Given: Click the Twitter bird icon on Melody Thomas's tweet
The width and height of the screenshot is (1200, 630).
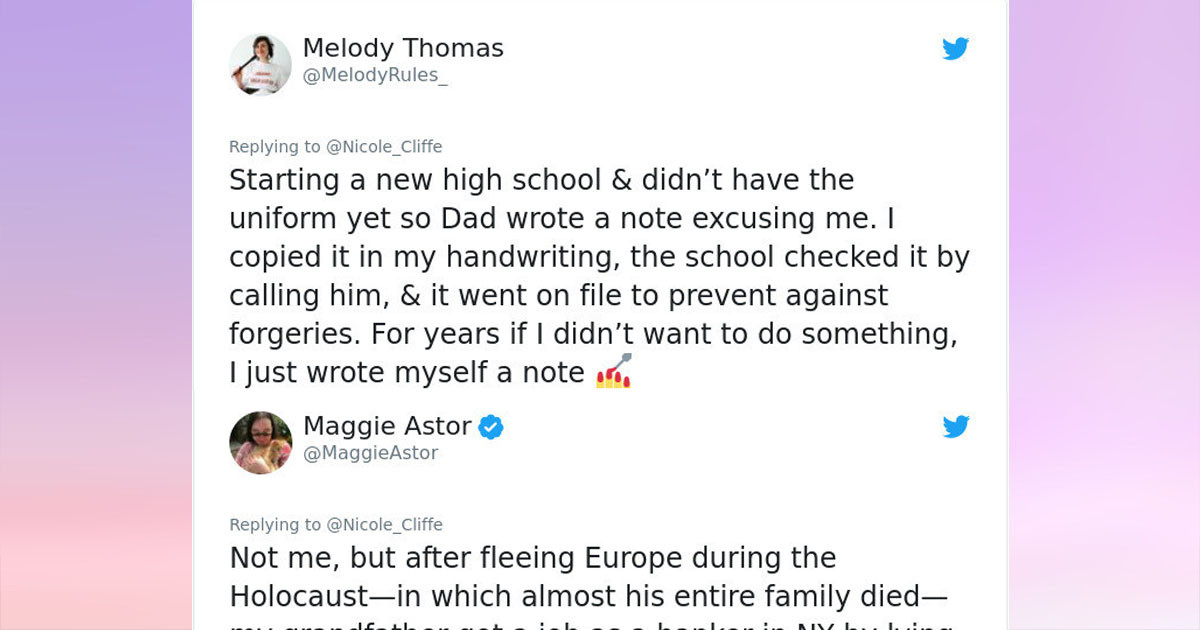Looking at the screenshot, I should pos(956,48).
